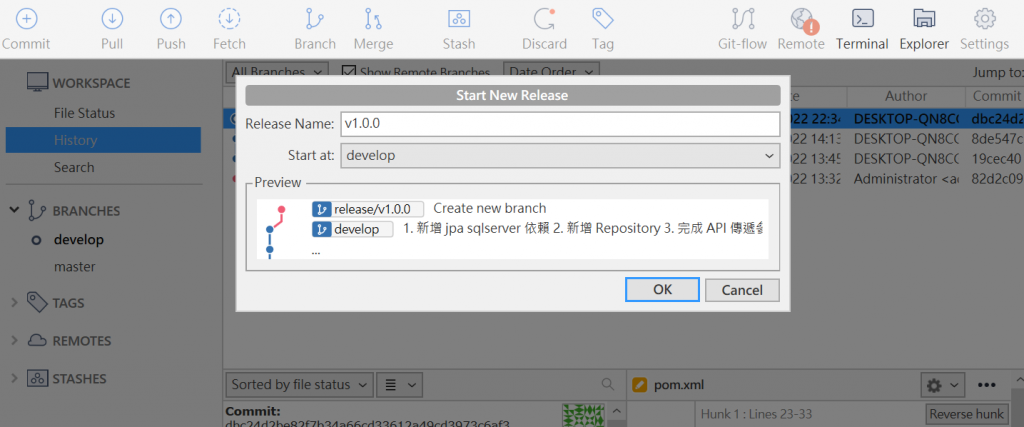Viewport: 1024px width, 427px height.
Task: Expand the STASHES section
Action: [x=14, y=379]
